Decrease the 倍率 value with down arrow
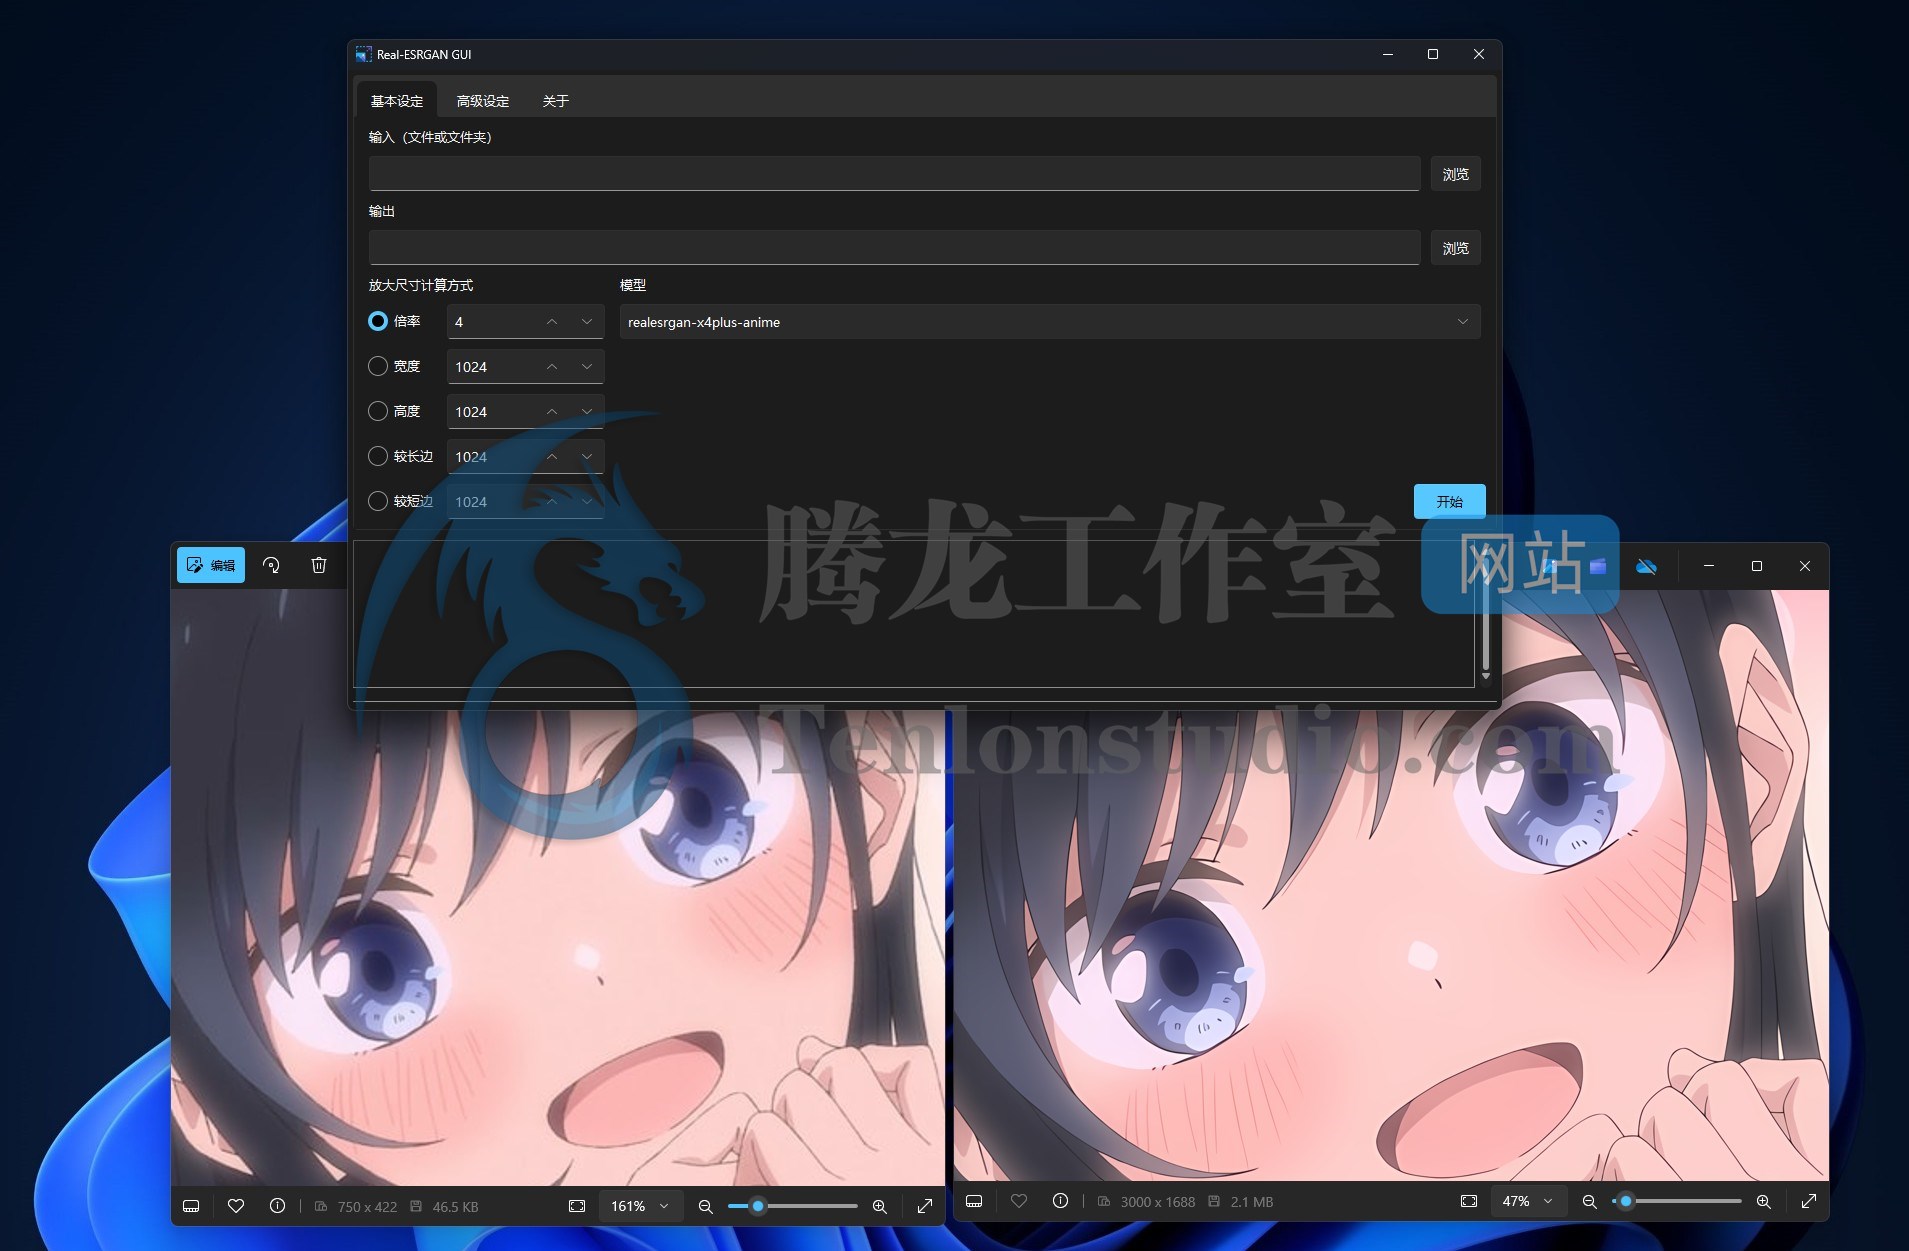The image size is (1909, 1251). pyautogui.click(x=587, y=322)
